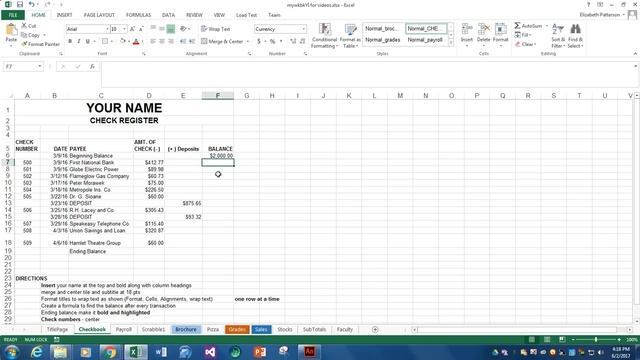
Task: Open the Fill dropdown
Action: click(523, 35)
